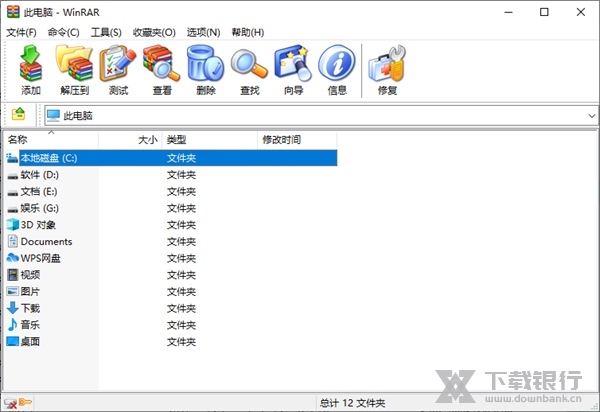Open the 帮助(H) menu

248,33
